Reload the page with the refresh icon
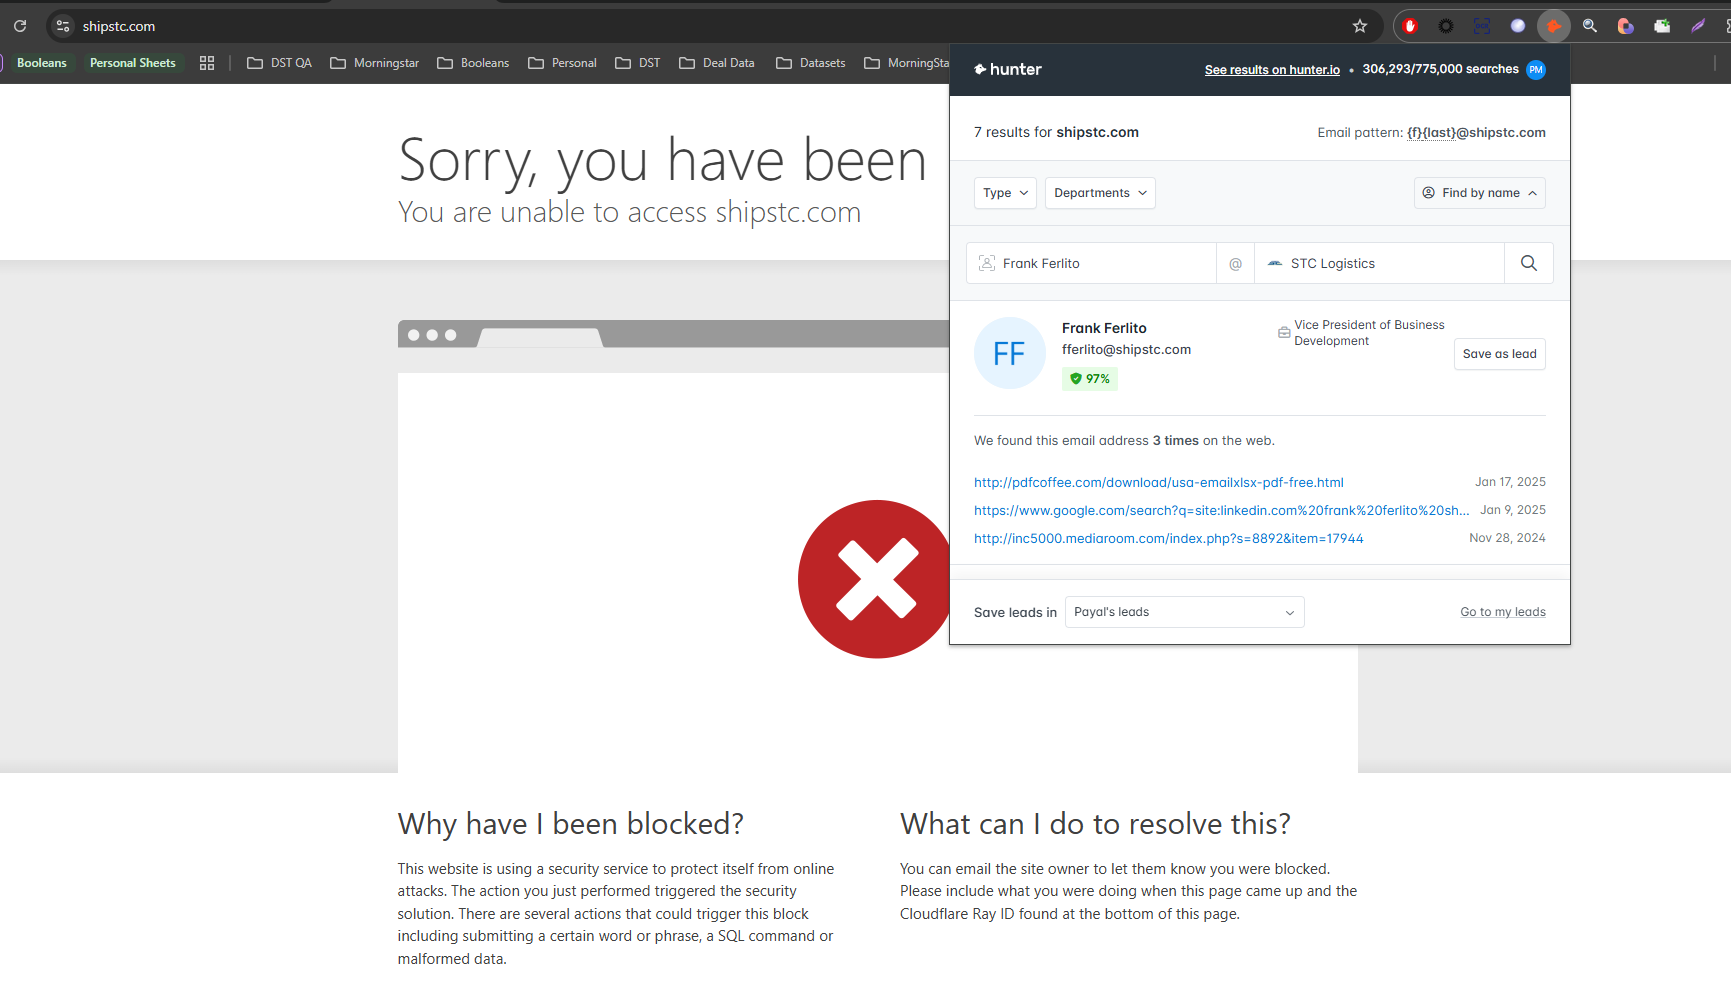The height and width of the screenshot is (987, 1731). tap(20, 26)
